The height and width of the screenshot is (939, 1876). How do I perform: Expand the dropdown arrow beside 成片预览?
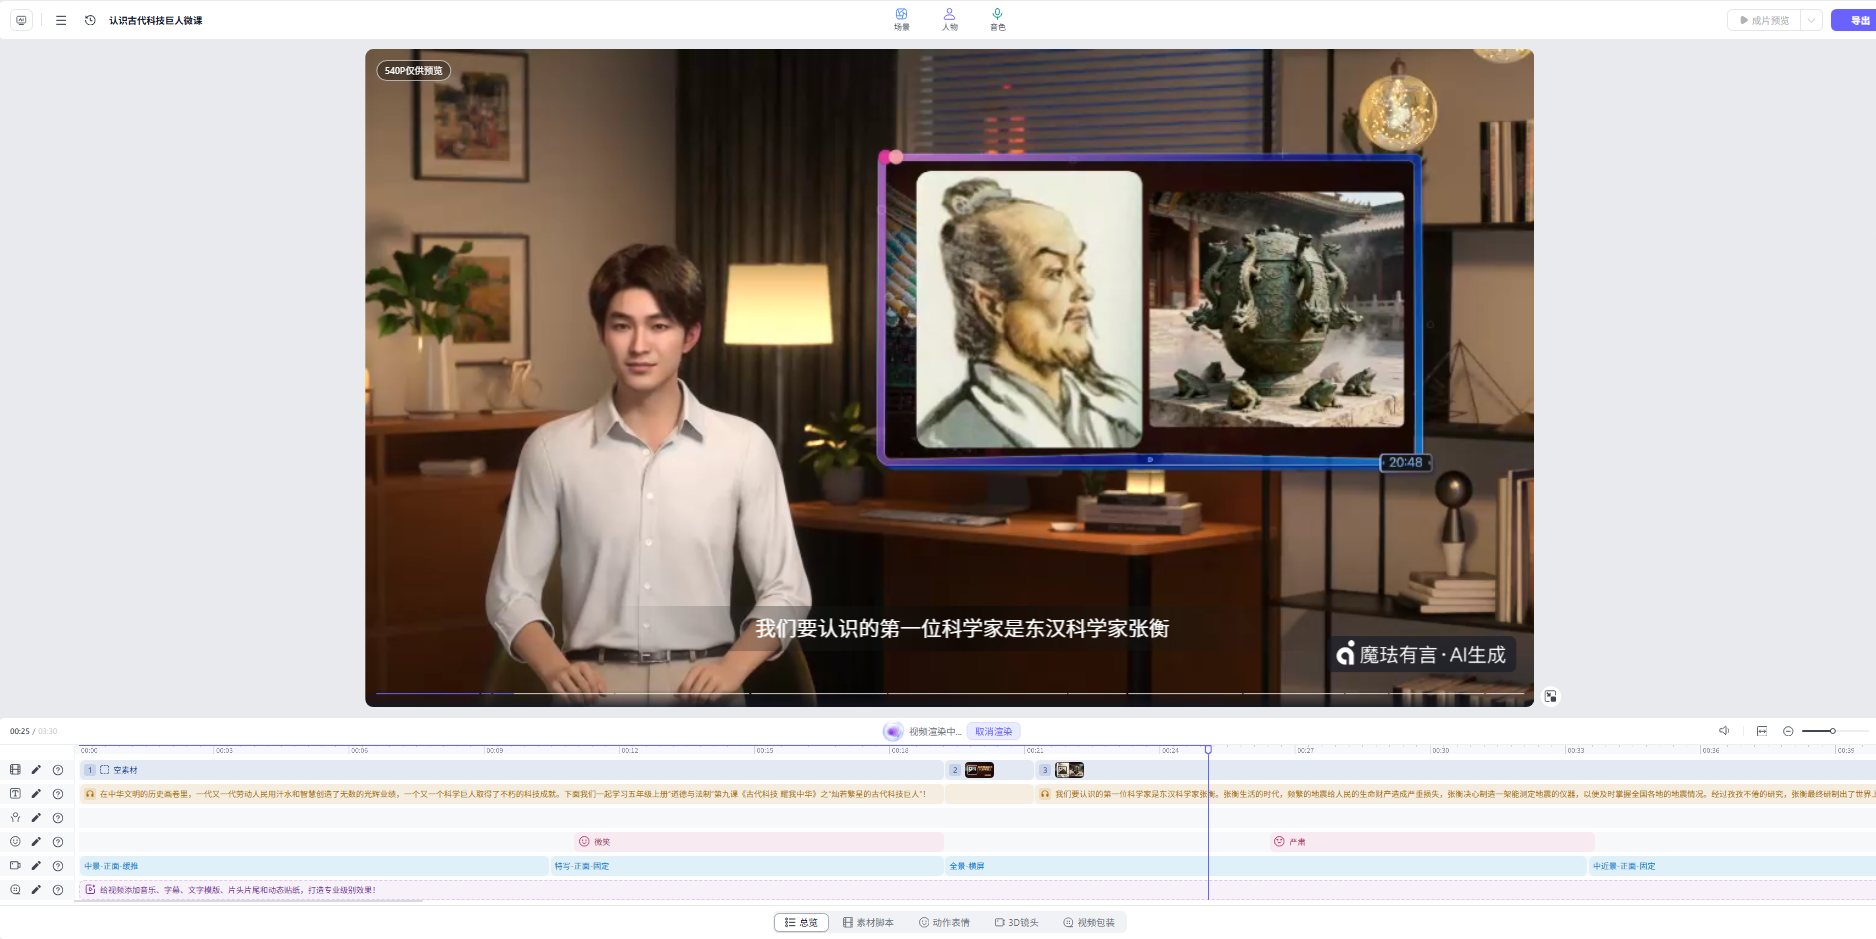(x=1811, y=20)
